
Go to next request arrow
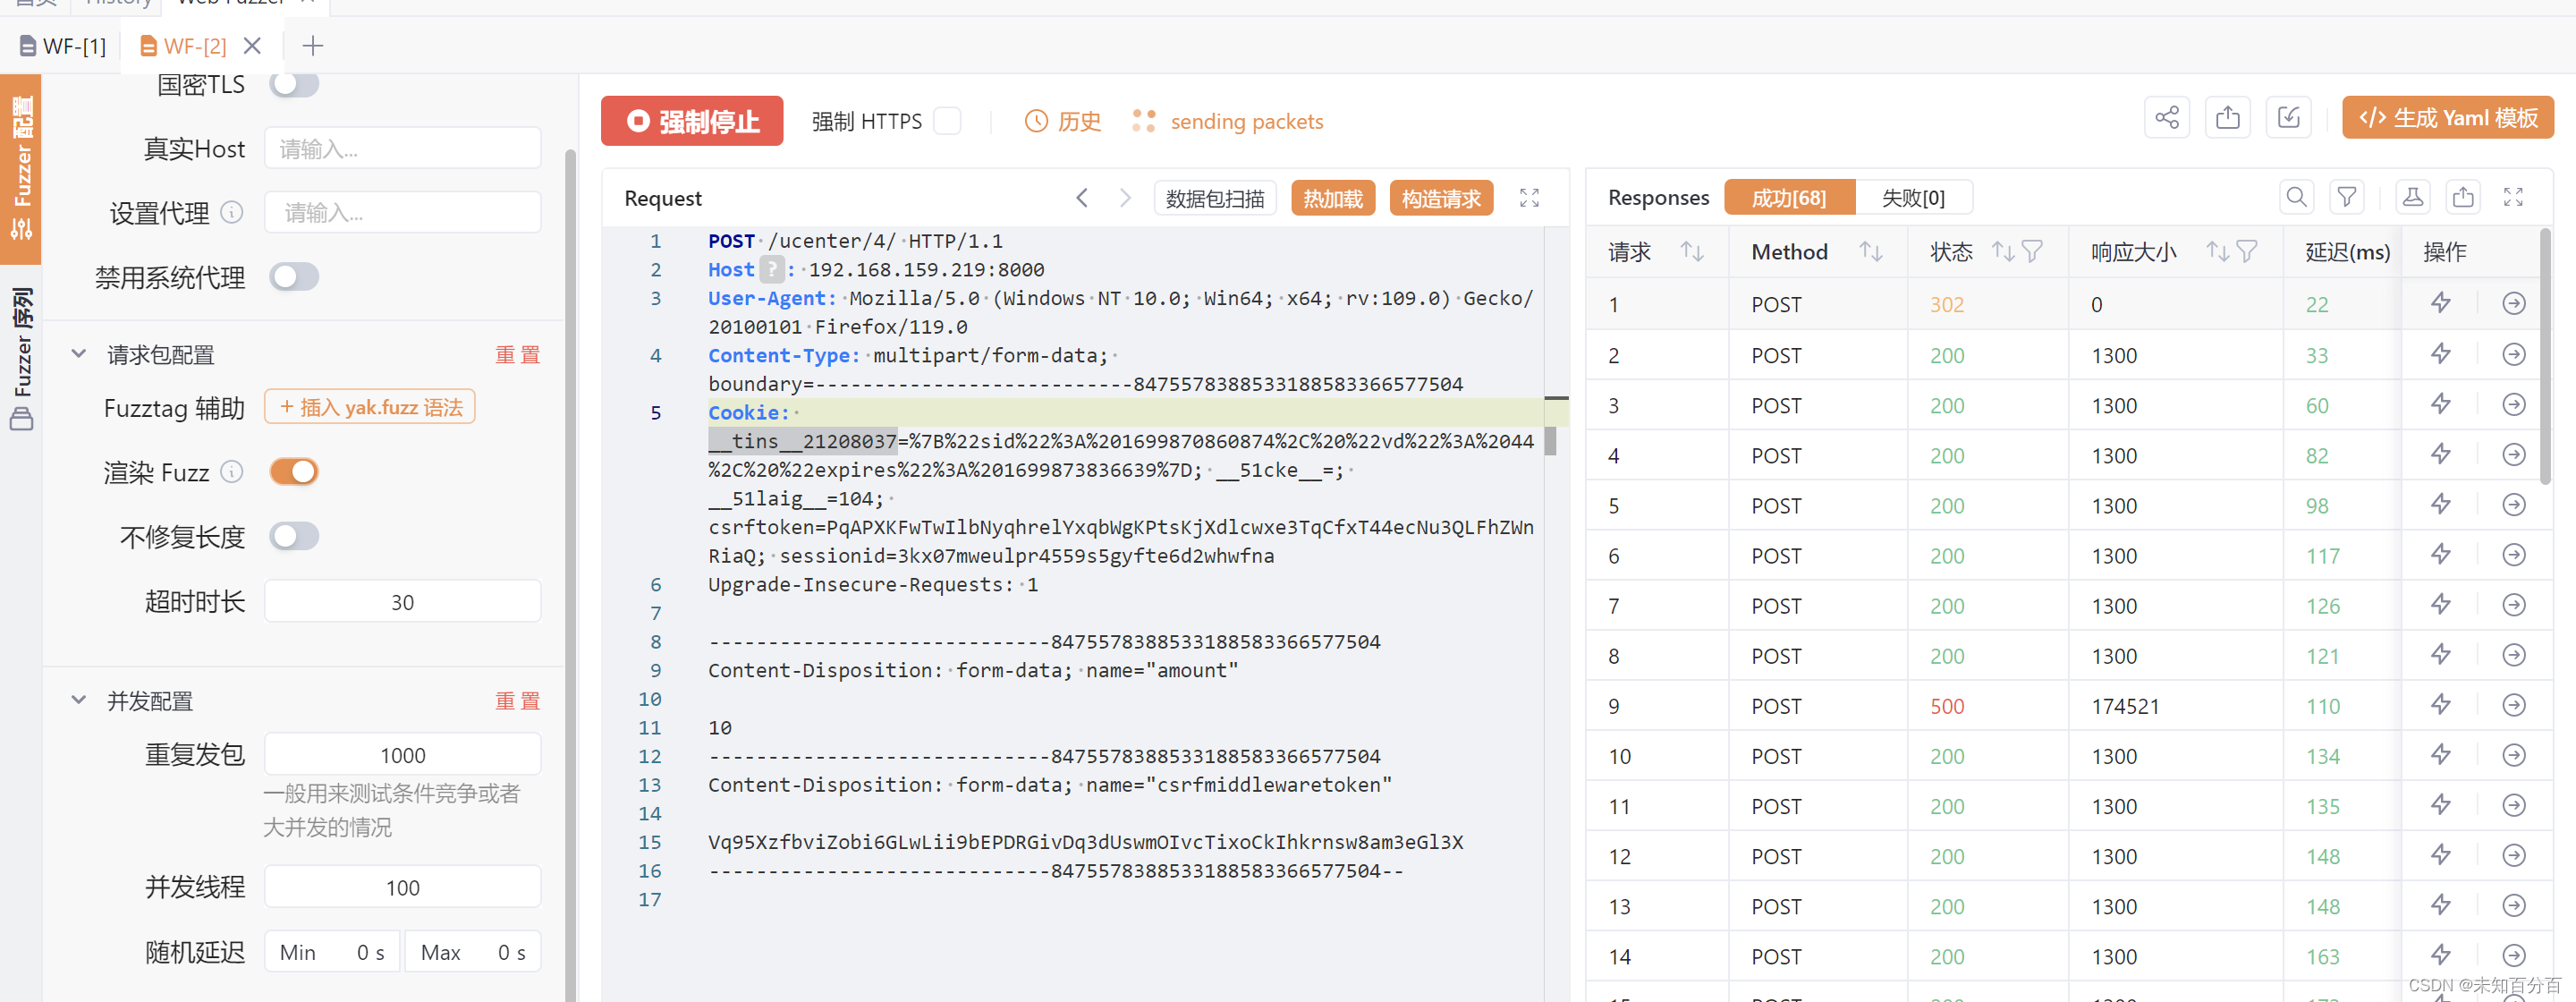tap(1124, 198)
